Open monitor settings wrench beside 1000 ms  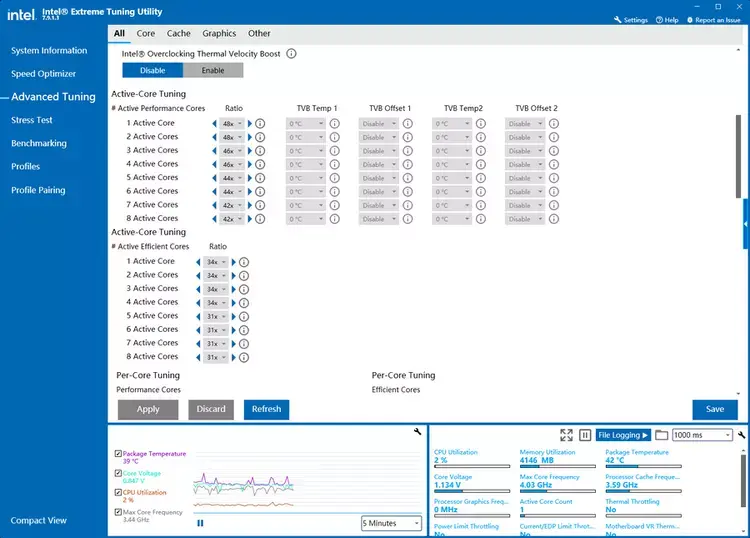[x=741, y=435]
